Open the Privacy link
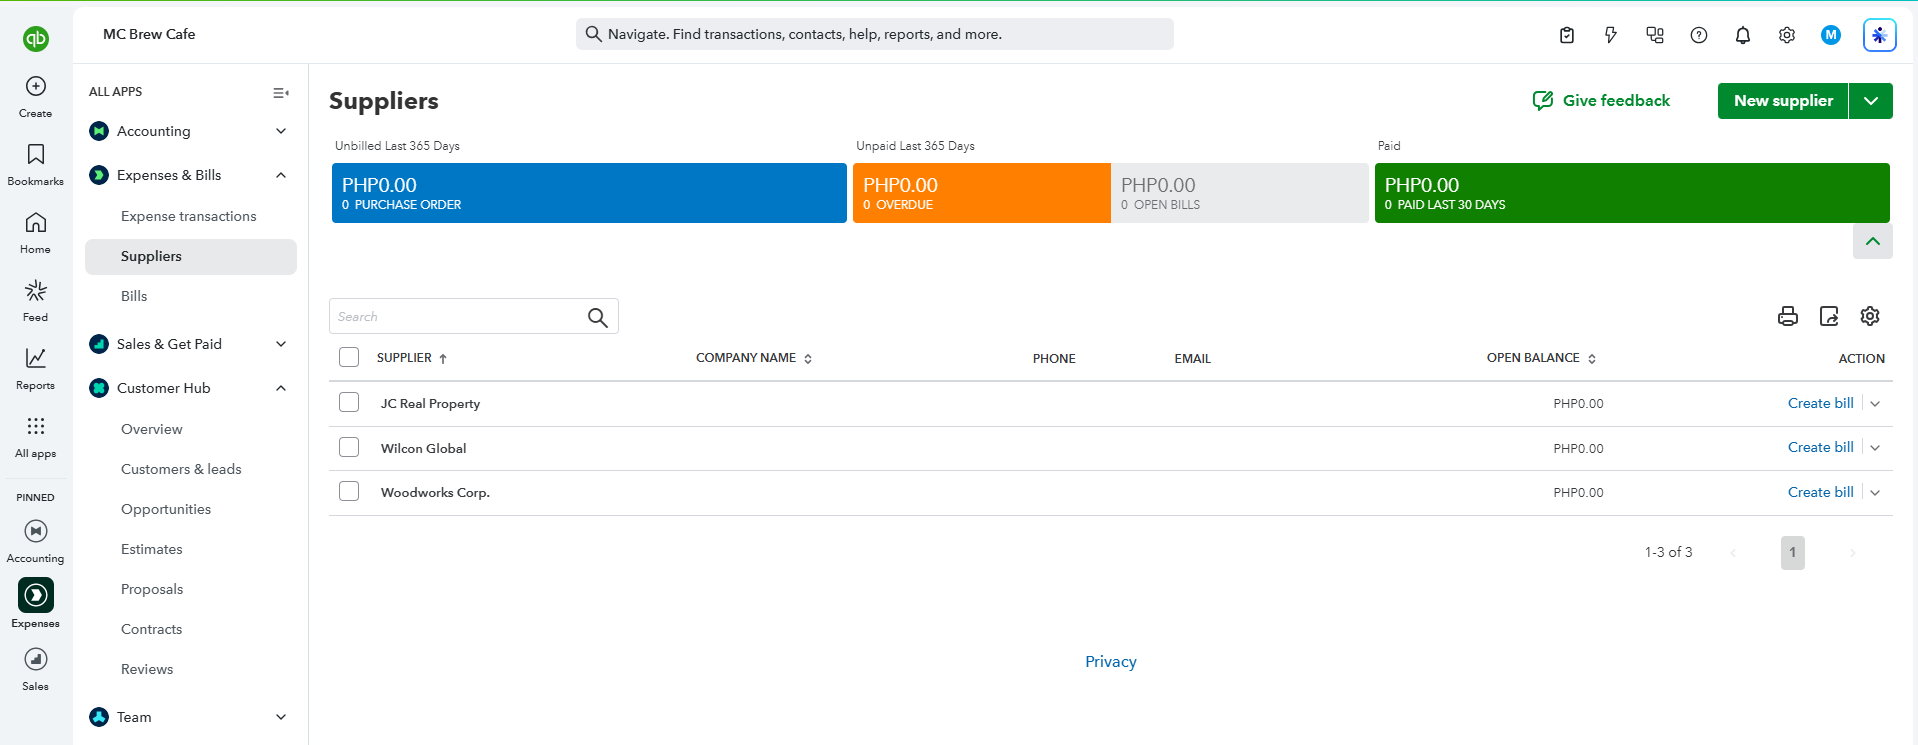1918x745 pixels. click(x=1111, y=662)
